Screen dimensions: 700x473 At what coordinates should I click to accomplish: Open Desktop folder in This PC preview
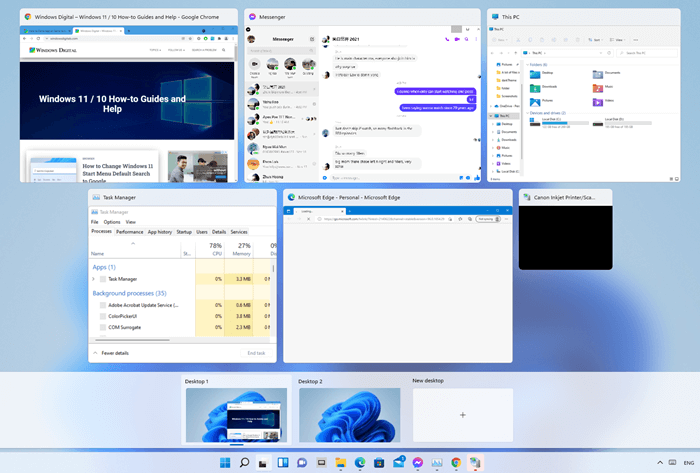click(x=542, y=75)
